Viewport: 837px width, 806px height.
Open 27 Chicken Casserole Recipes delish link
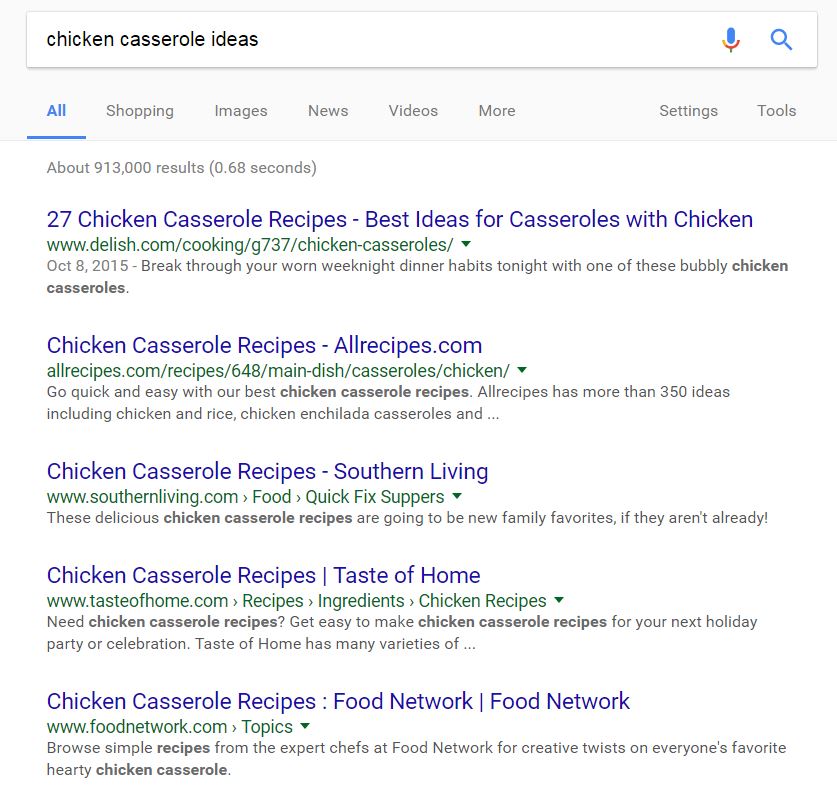click(400, 219)
